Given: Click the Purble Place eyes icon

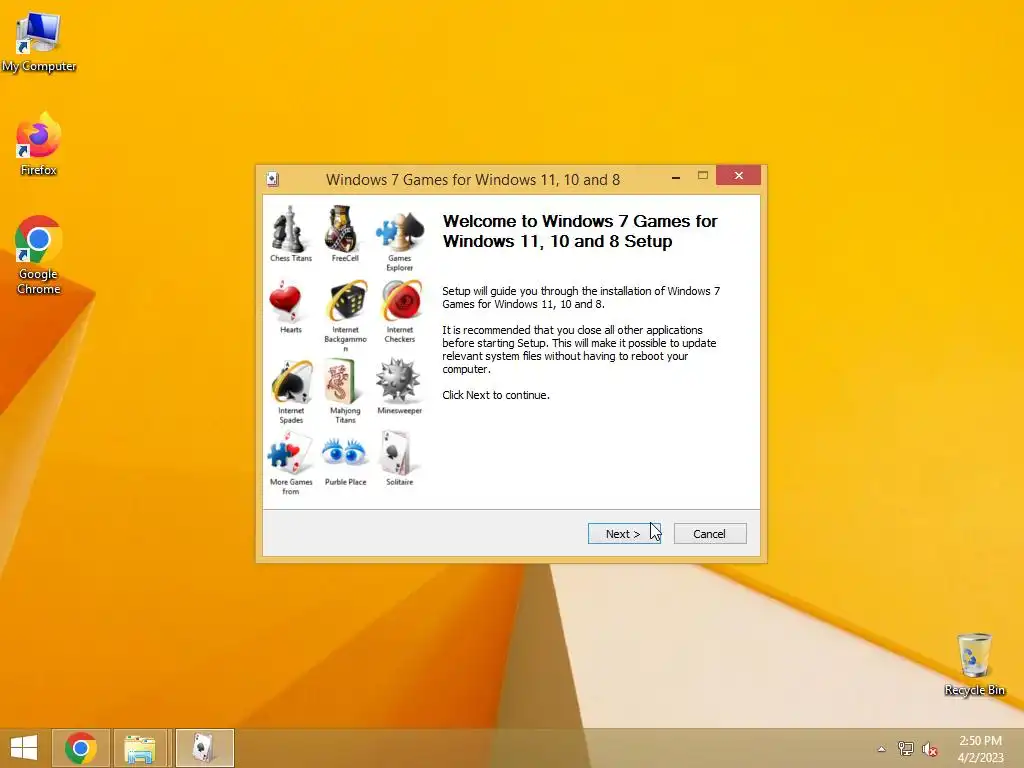Looking at the screenshot, I should [344, 452].
